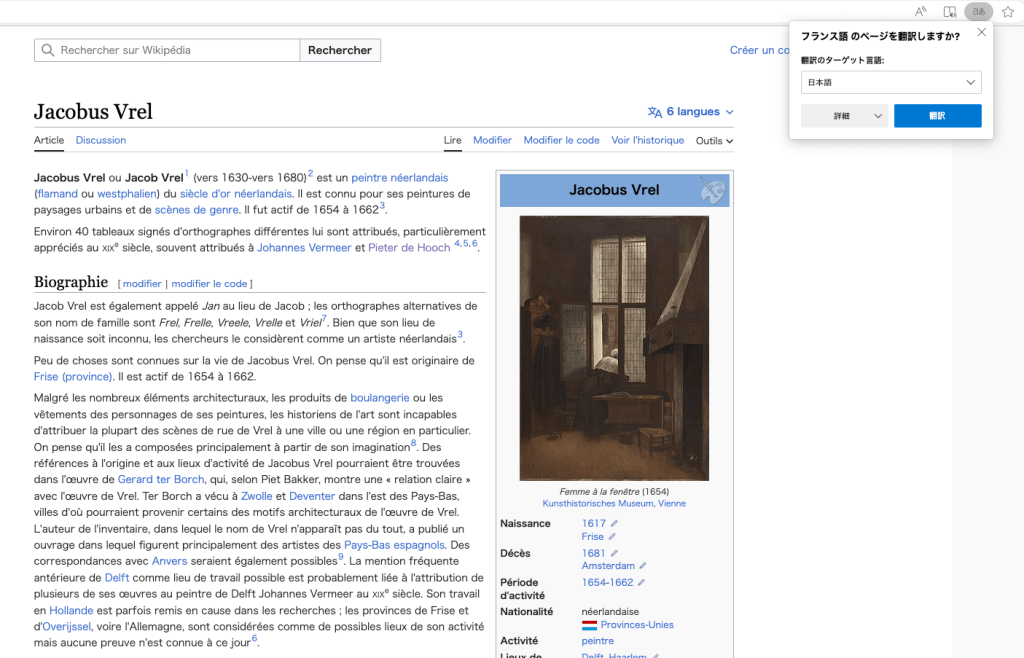Viewport: 1024px width, 658px height.
Task: Expand the 詳細 options dropdown
Action: [844, 116]
